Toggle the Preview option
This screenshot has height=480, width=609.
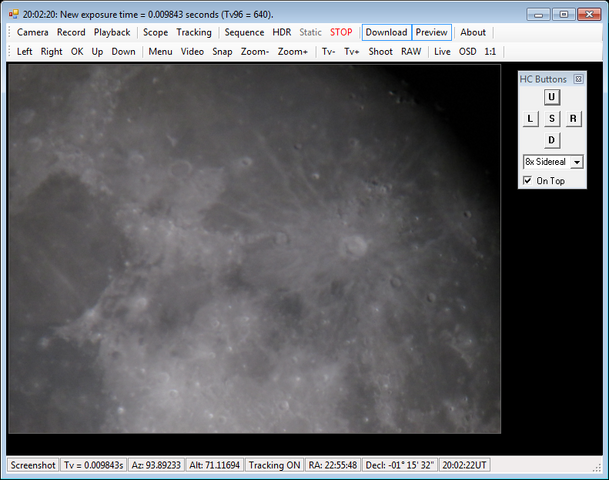(x=432, y=32)
